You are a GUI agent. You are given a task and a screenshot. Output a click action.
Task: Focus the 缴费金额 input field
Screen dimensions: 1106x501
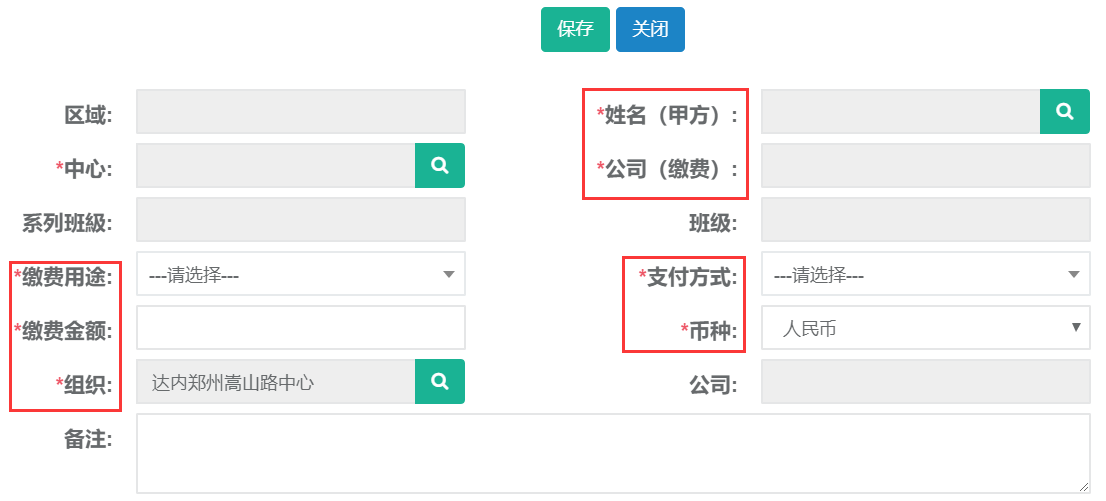(x=300, y=328)
